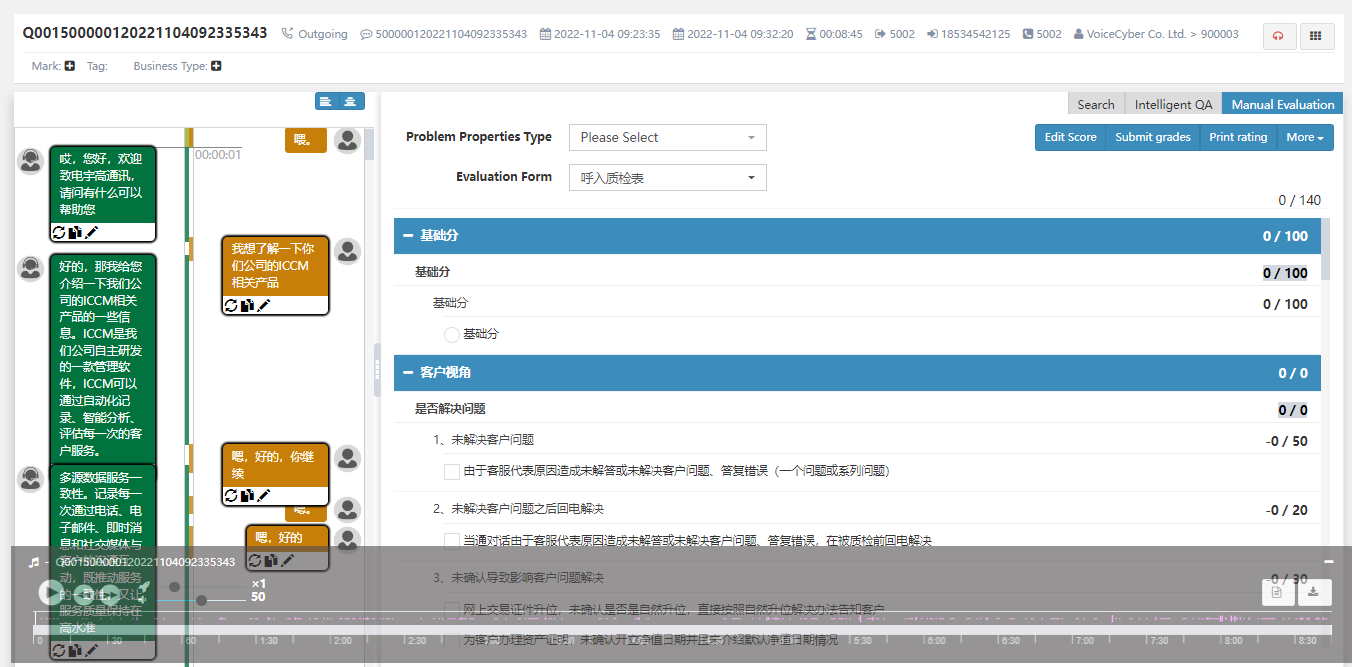Open the Problem Properties Type dropdown
The image size is (1352, 667).
click(667, 137)
